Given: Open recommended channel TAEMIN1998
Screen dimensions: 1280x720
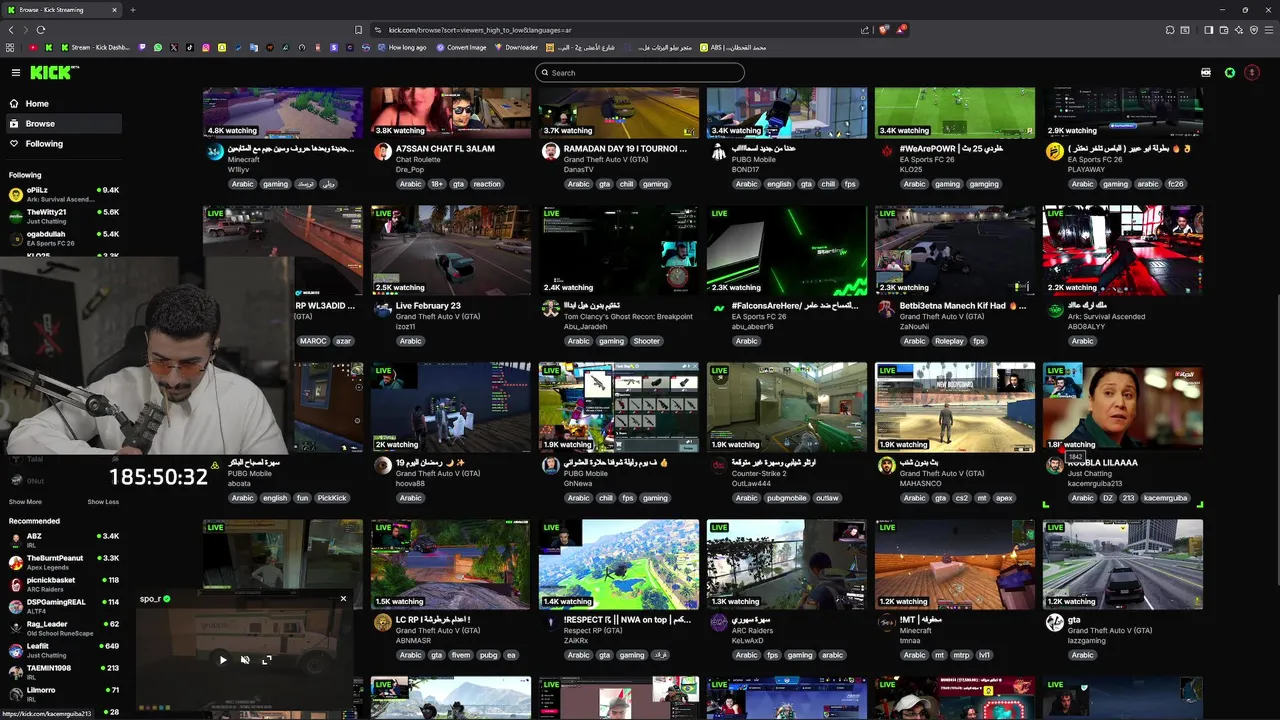Looking at the screenshot, I should coord(63,673).
